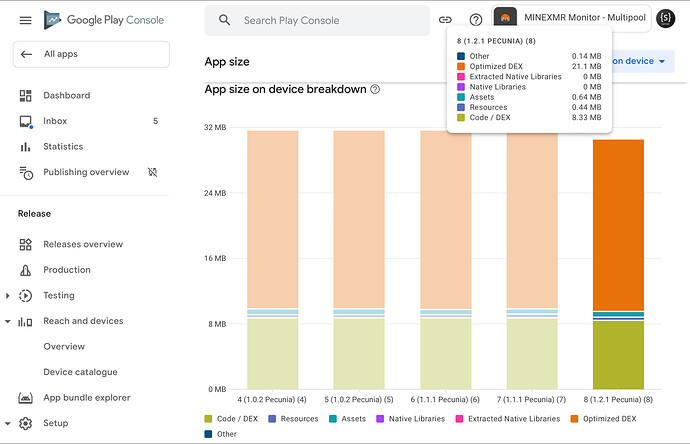Click the search magnifier icon
The width and height of the screenshot is (690, 444).
[224, 20]
